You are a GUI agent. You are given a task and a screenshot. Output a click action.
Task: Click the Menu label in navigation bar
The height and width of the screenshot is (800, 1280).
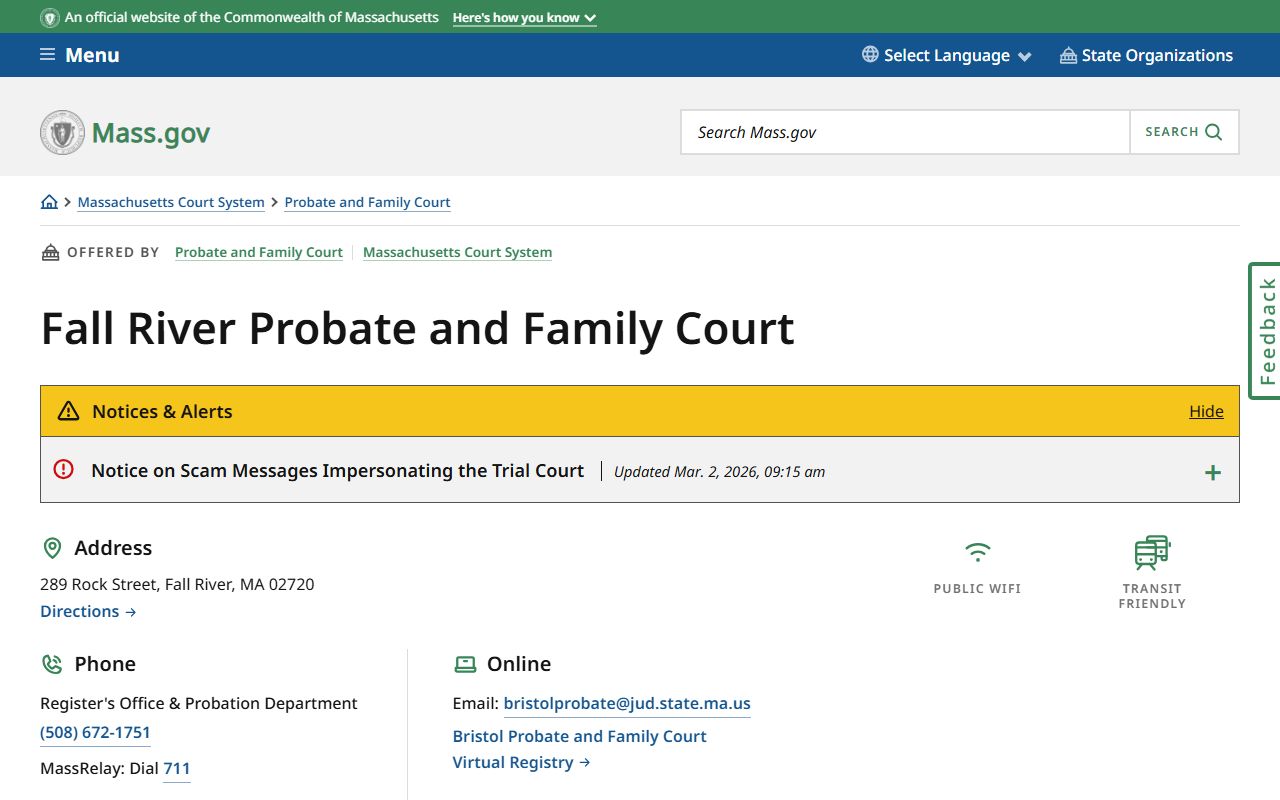(x=92, y=55)
